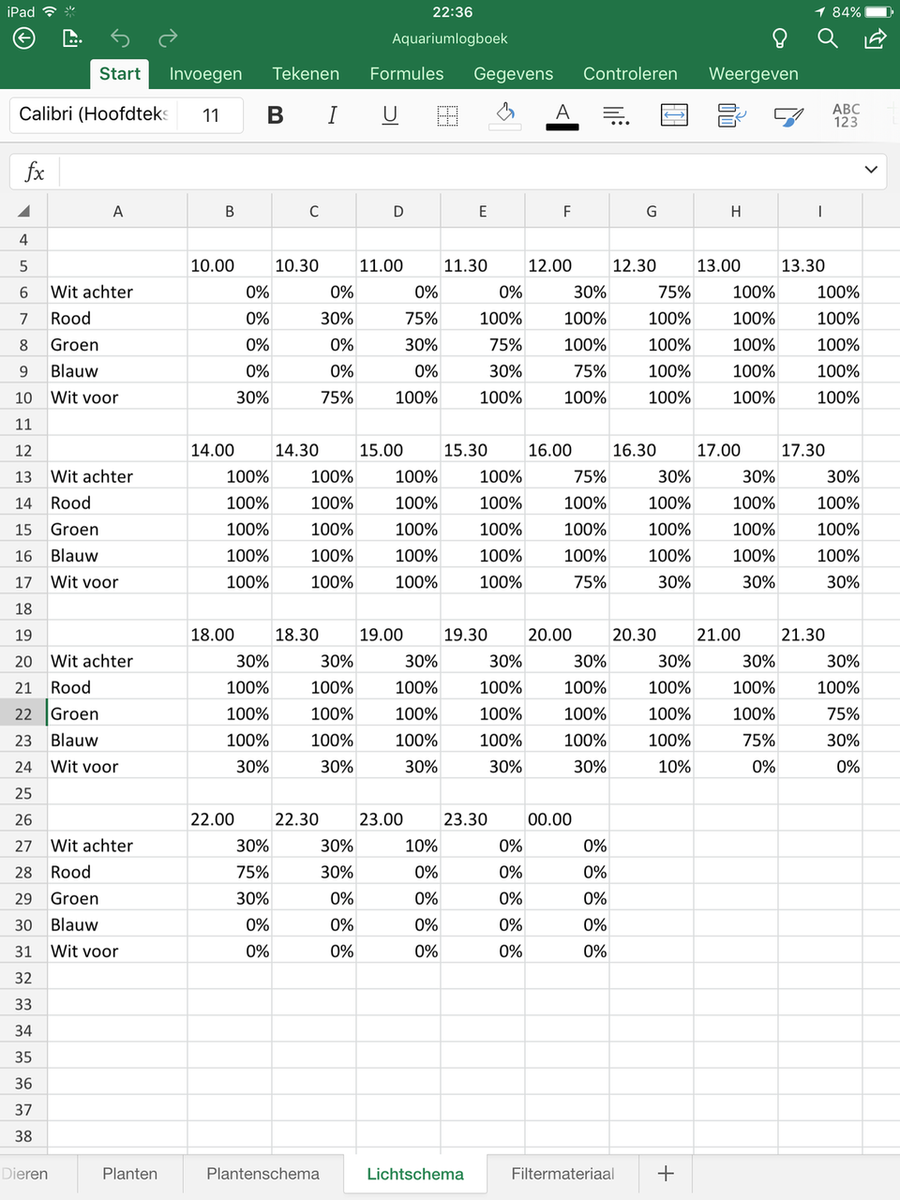Viewport: 900px width, 1200px height.
Task: Open the Calibri font name dropdown
Action: pyautogui.click(x=94, y=115)
